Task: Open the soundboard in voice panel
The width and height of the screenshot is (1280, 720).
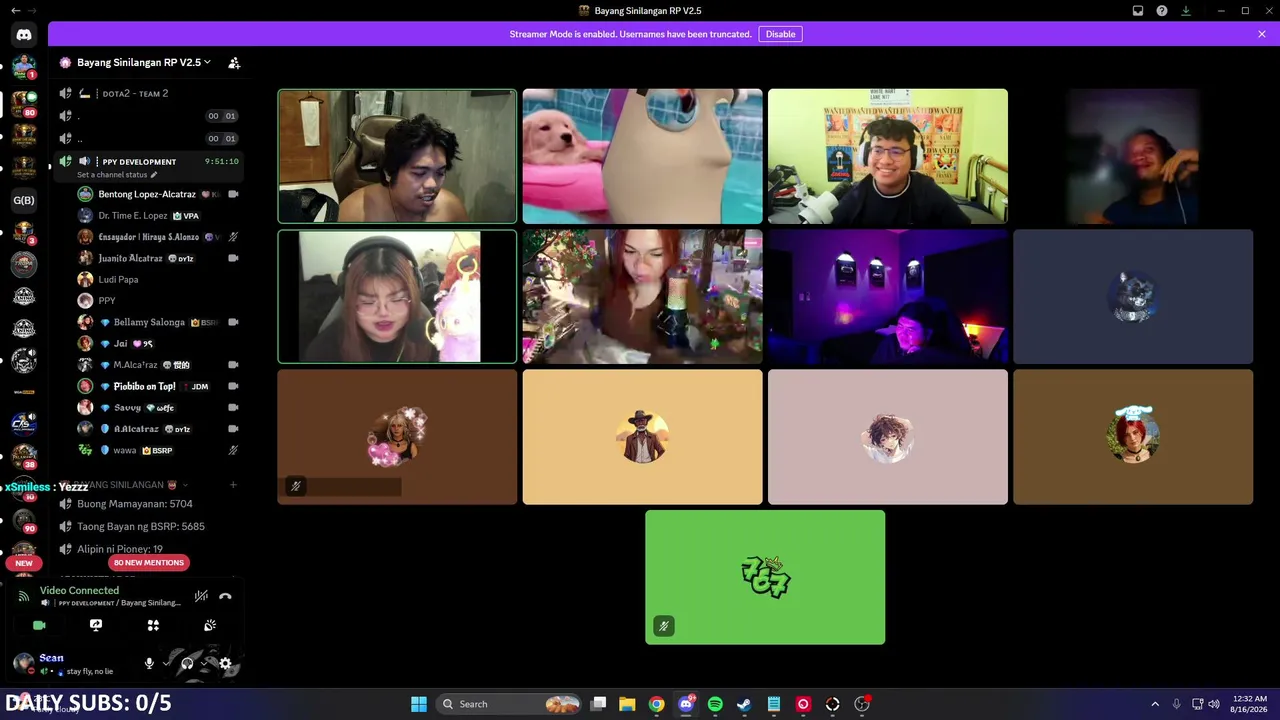Action: (210, 625)
